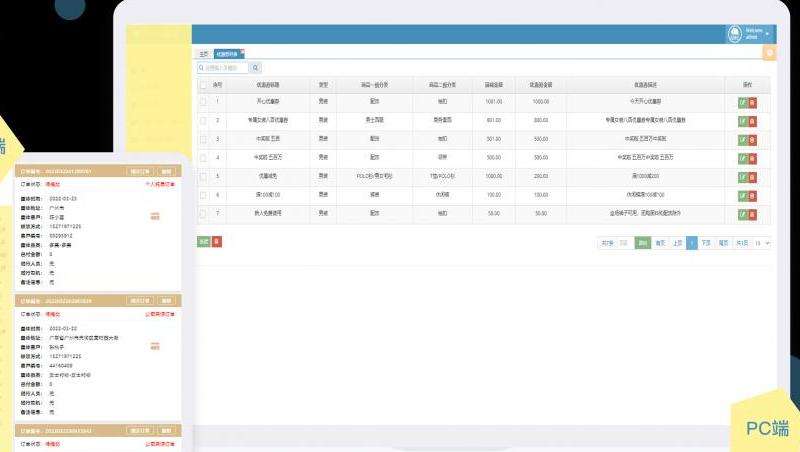Screen dimensions: 800x452
Task: Edit coupon row 1 with green pencil icon
Action: pyautogui.click(x=743, y=103)
